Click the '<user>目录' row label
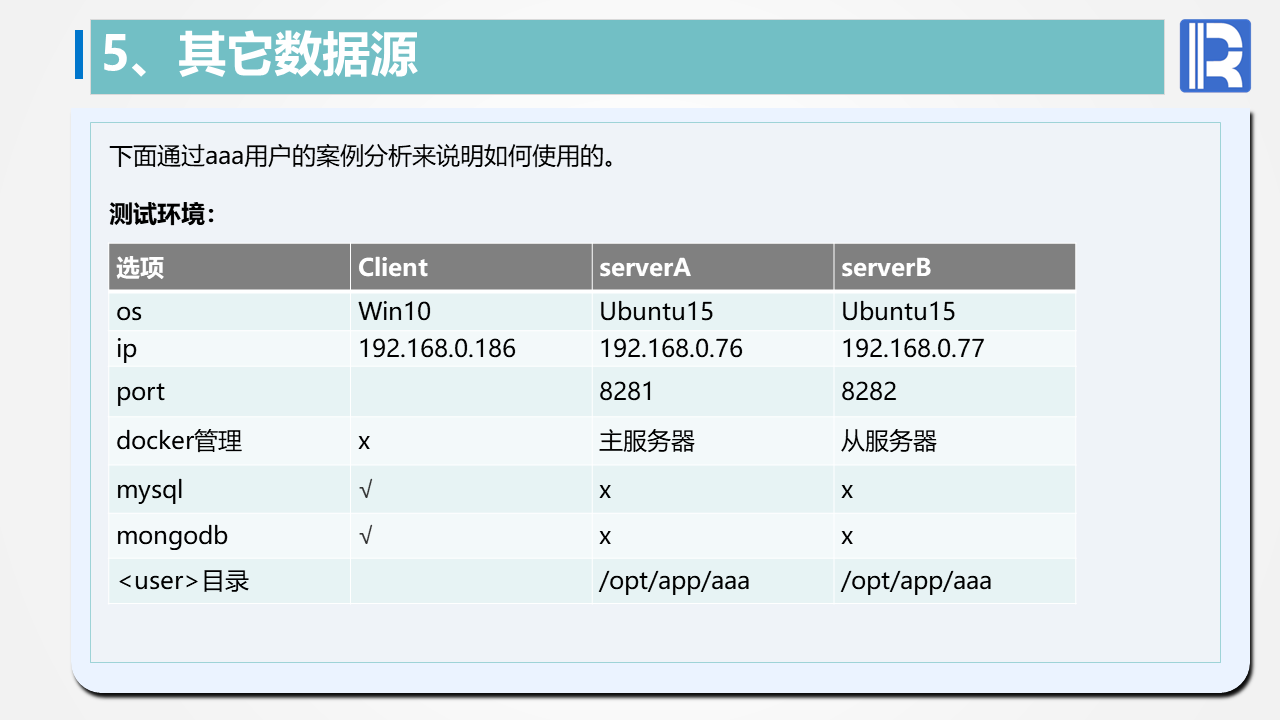The width and height of the screenshot is (1280, 720). (x=183, y=581)
